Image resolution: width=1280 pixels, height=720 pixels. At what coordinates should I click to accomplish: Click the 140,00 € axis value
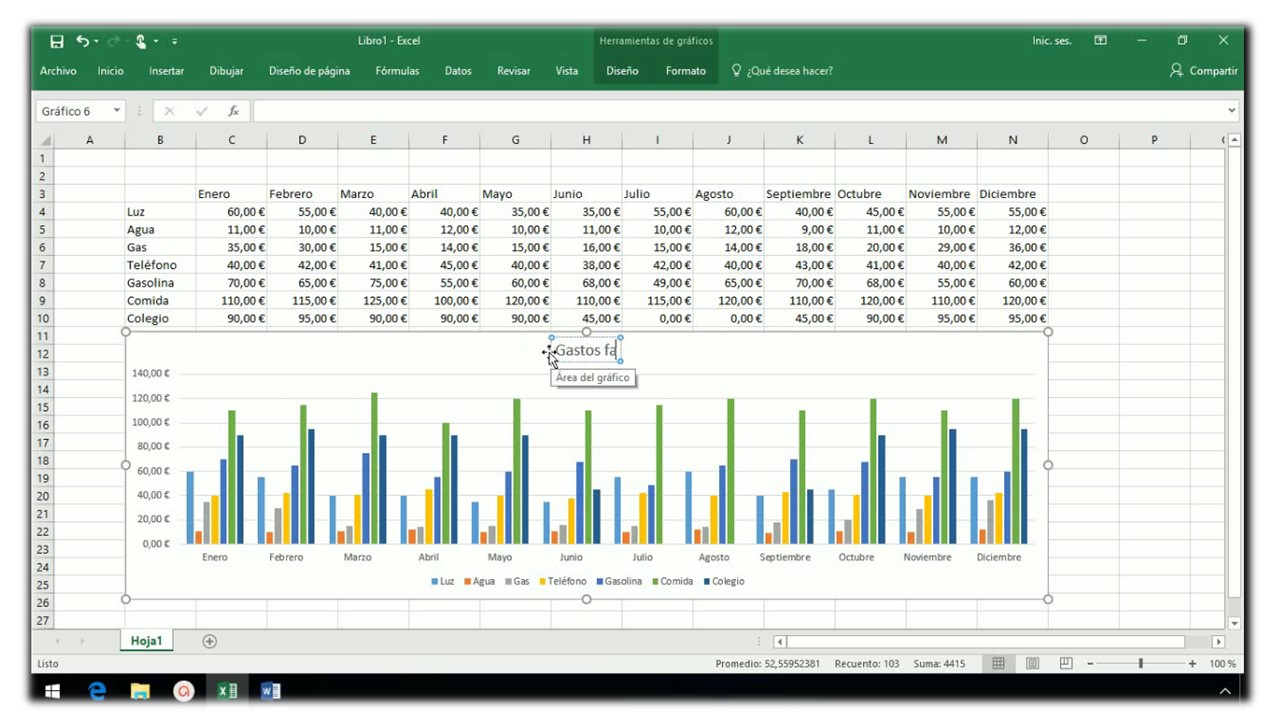coord(151,373)
